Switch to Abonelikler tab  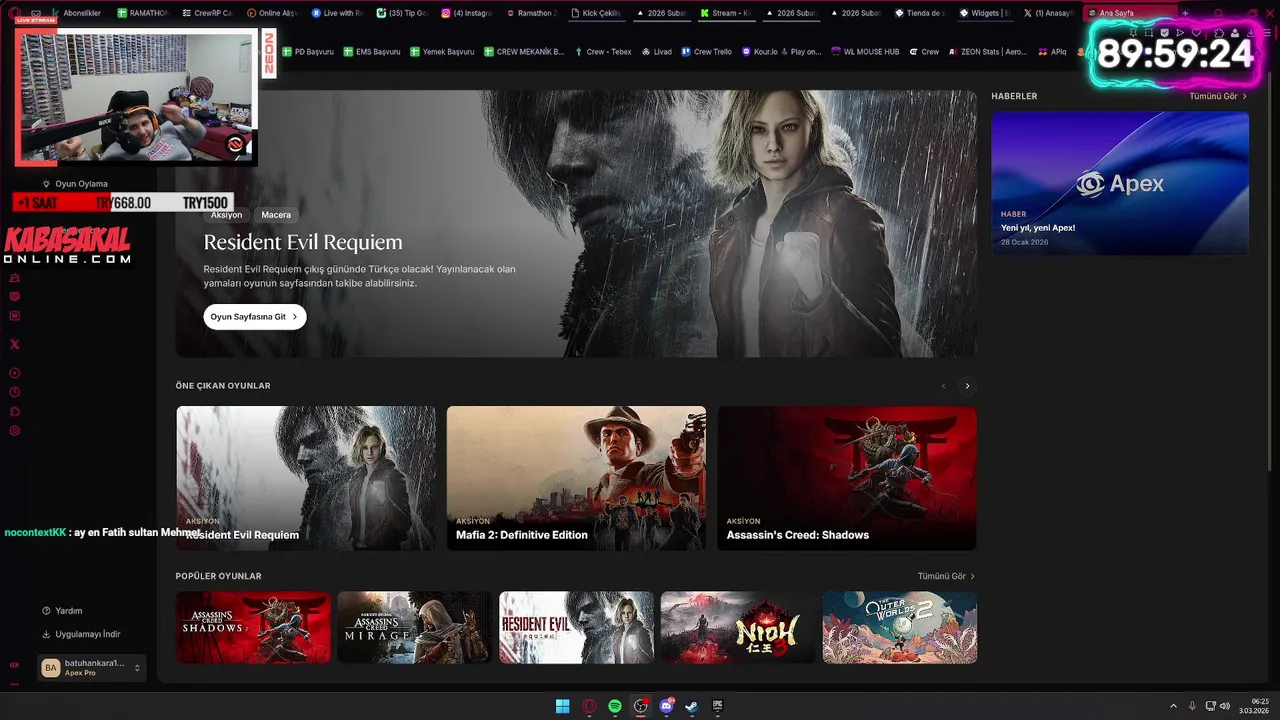tap(75, 13)
